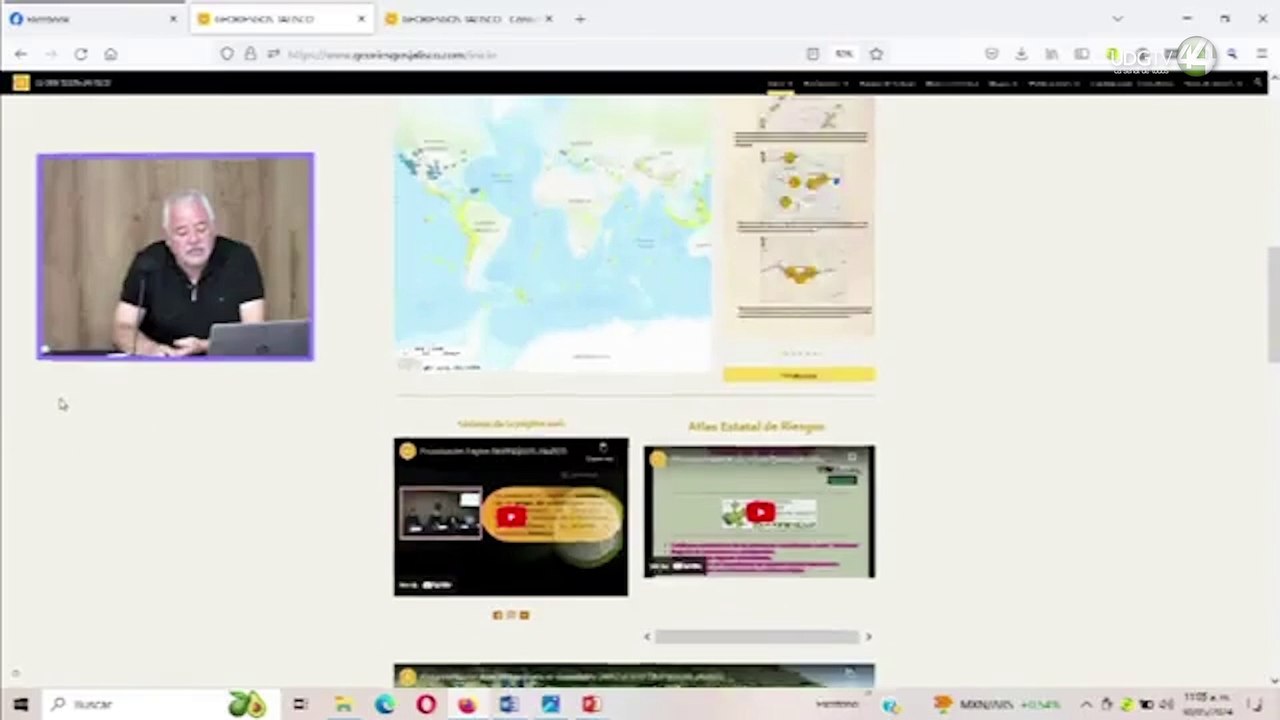
Task: Open site security padlock info
Action: 250,54
